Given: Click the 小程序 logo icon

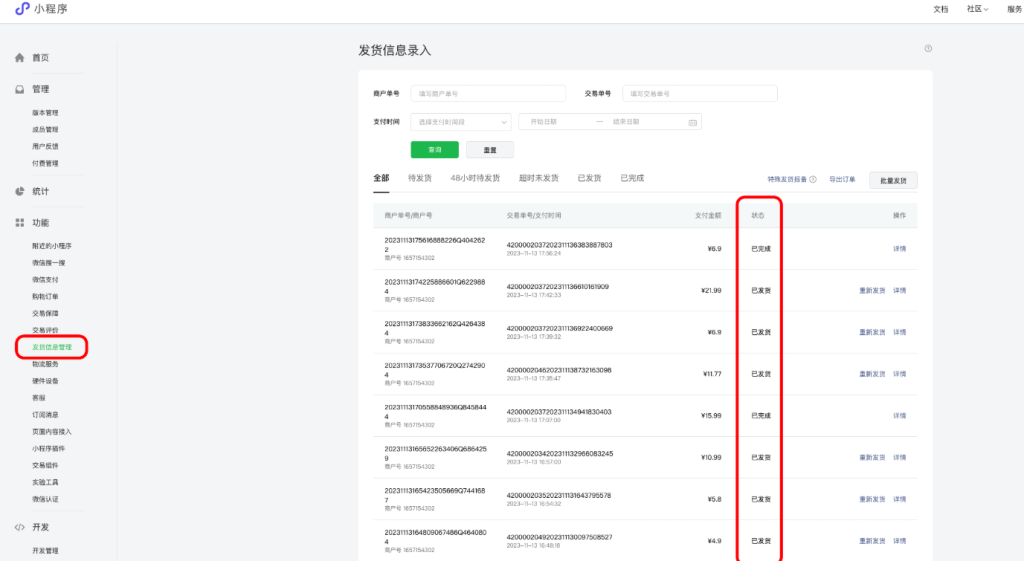Looking at the screenshot, I should 22,9.
